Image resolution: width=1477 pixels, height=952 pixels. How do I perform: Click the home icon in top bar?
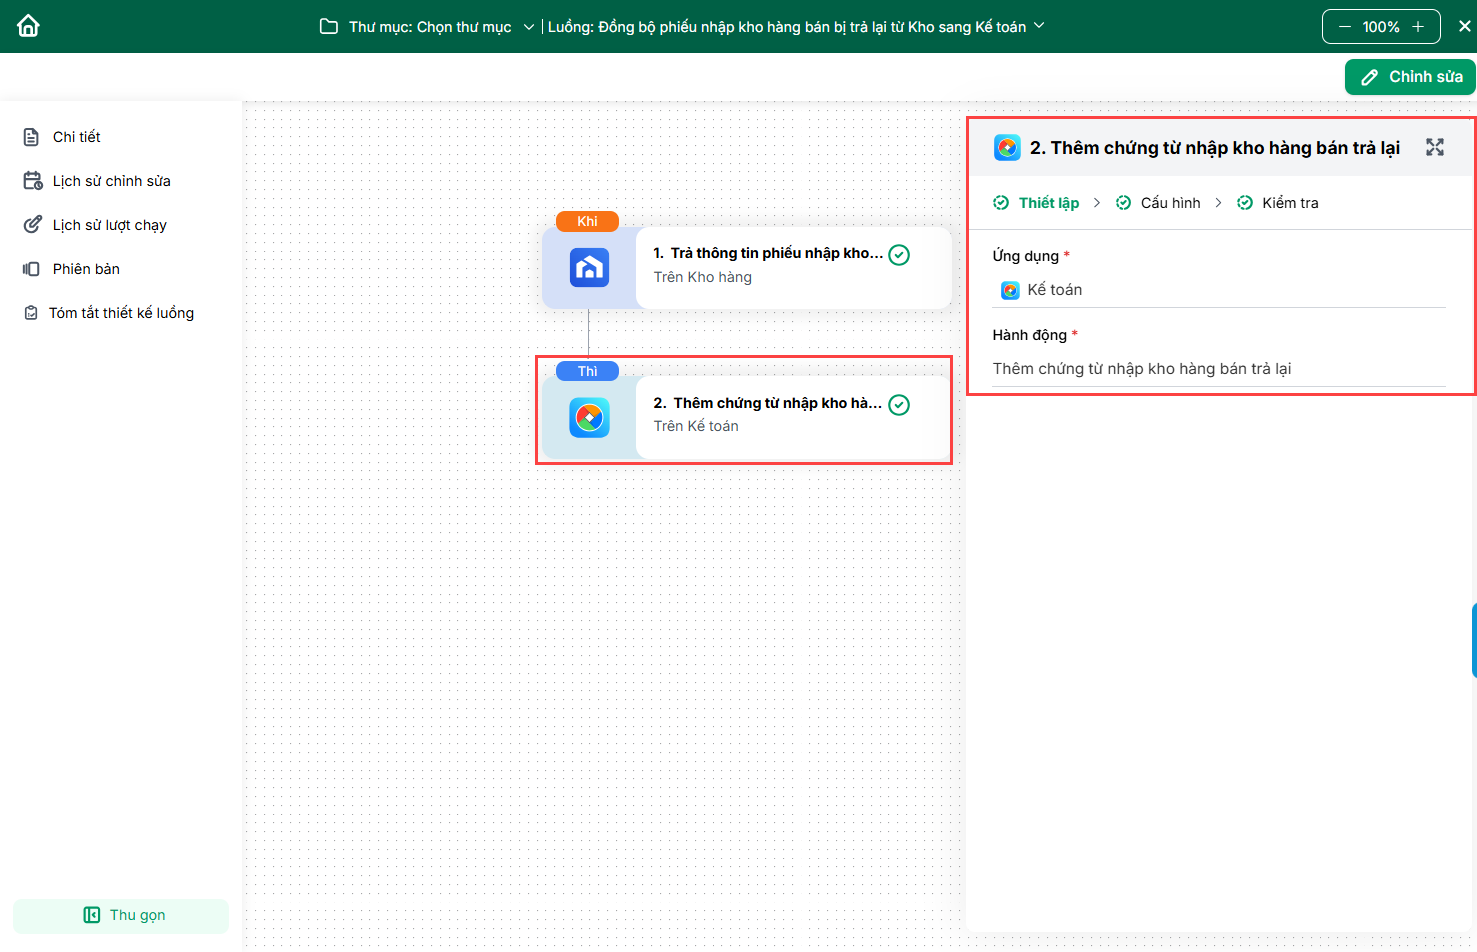pos(28,26)
